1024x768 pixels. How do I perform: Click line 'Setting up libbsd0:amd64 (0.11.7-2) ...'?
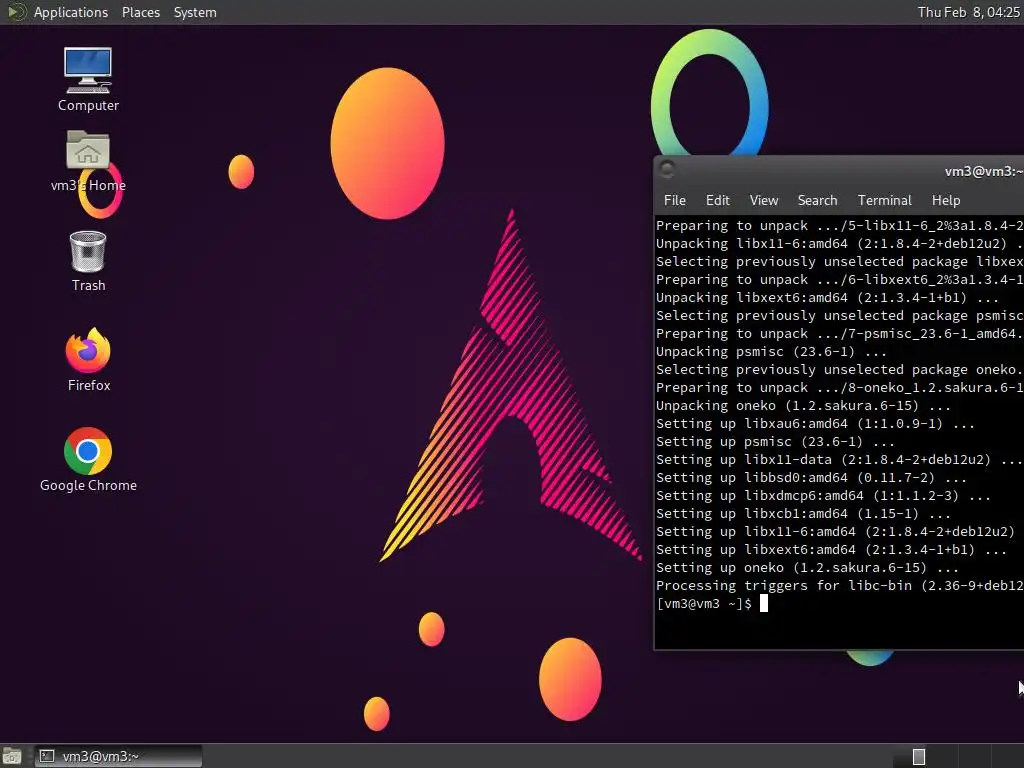click(811, 478)
